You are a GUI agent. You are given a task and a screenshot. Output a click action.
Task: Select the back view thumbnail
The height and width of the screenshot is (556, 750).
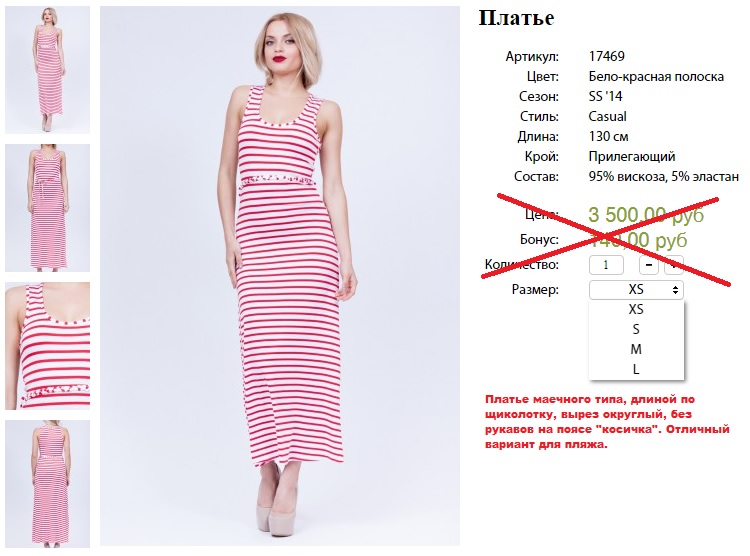coord(47,484)
